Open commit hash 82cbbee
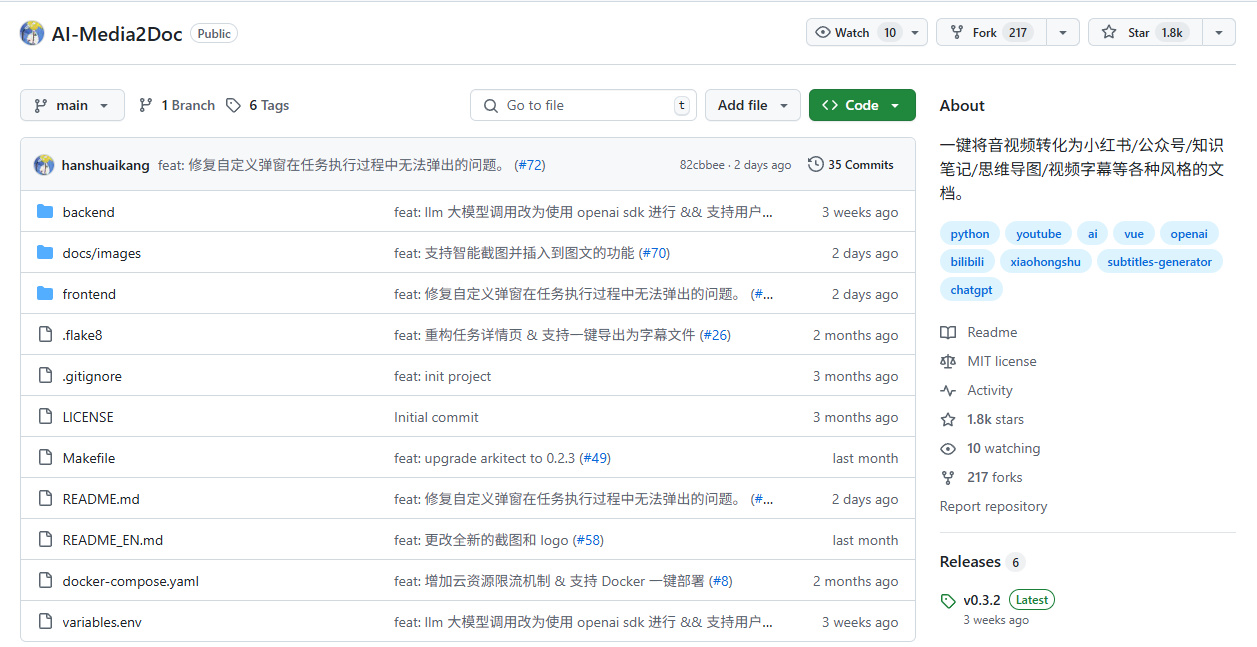This screenshot has width=1257, height=647. [702, 165]
